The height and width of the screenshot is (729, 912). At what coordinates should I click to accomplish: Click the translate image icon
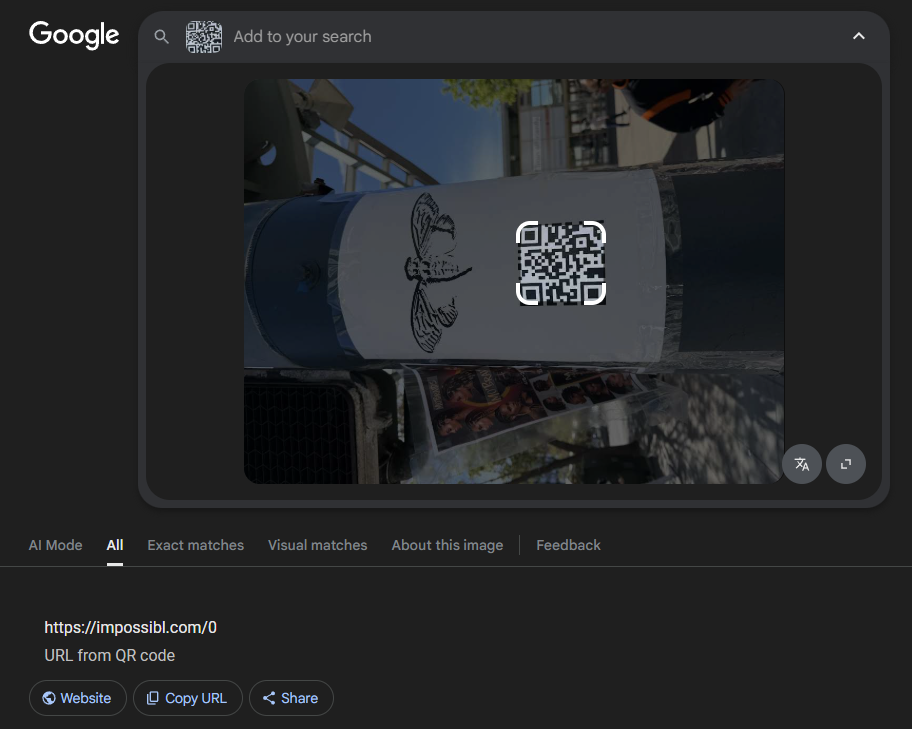(801, 464)
